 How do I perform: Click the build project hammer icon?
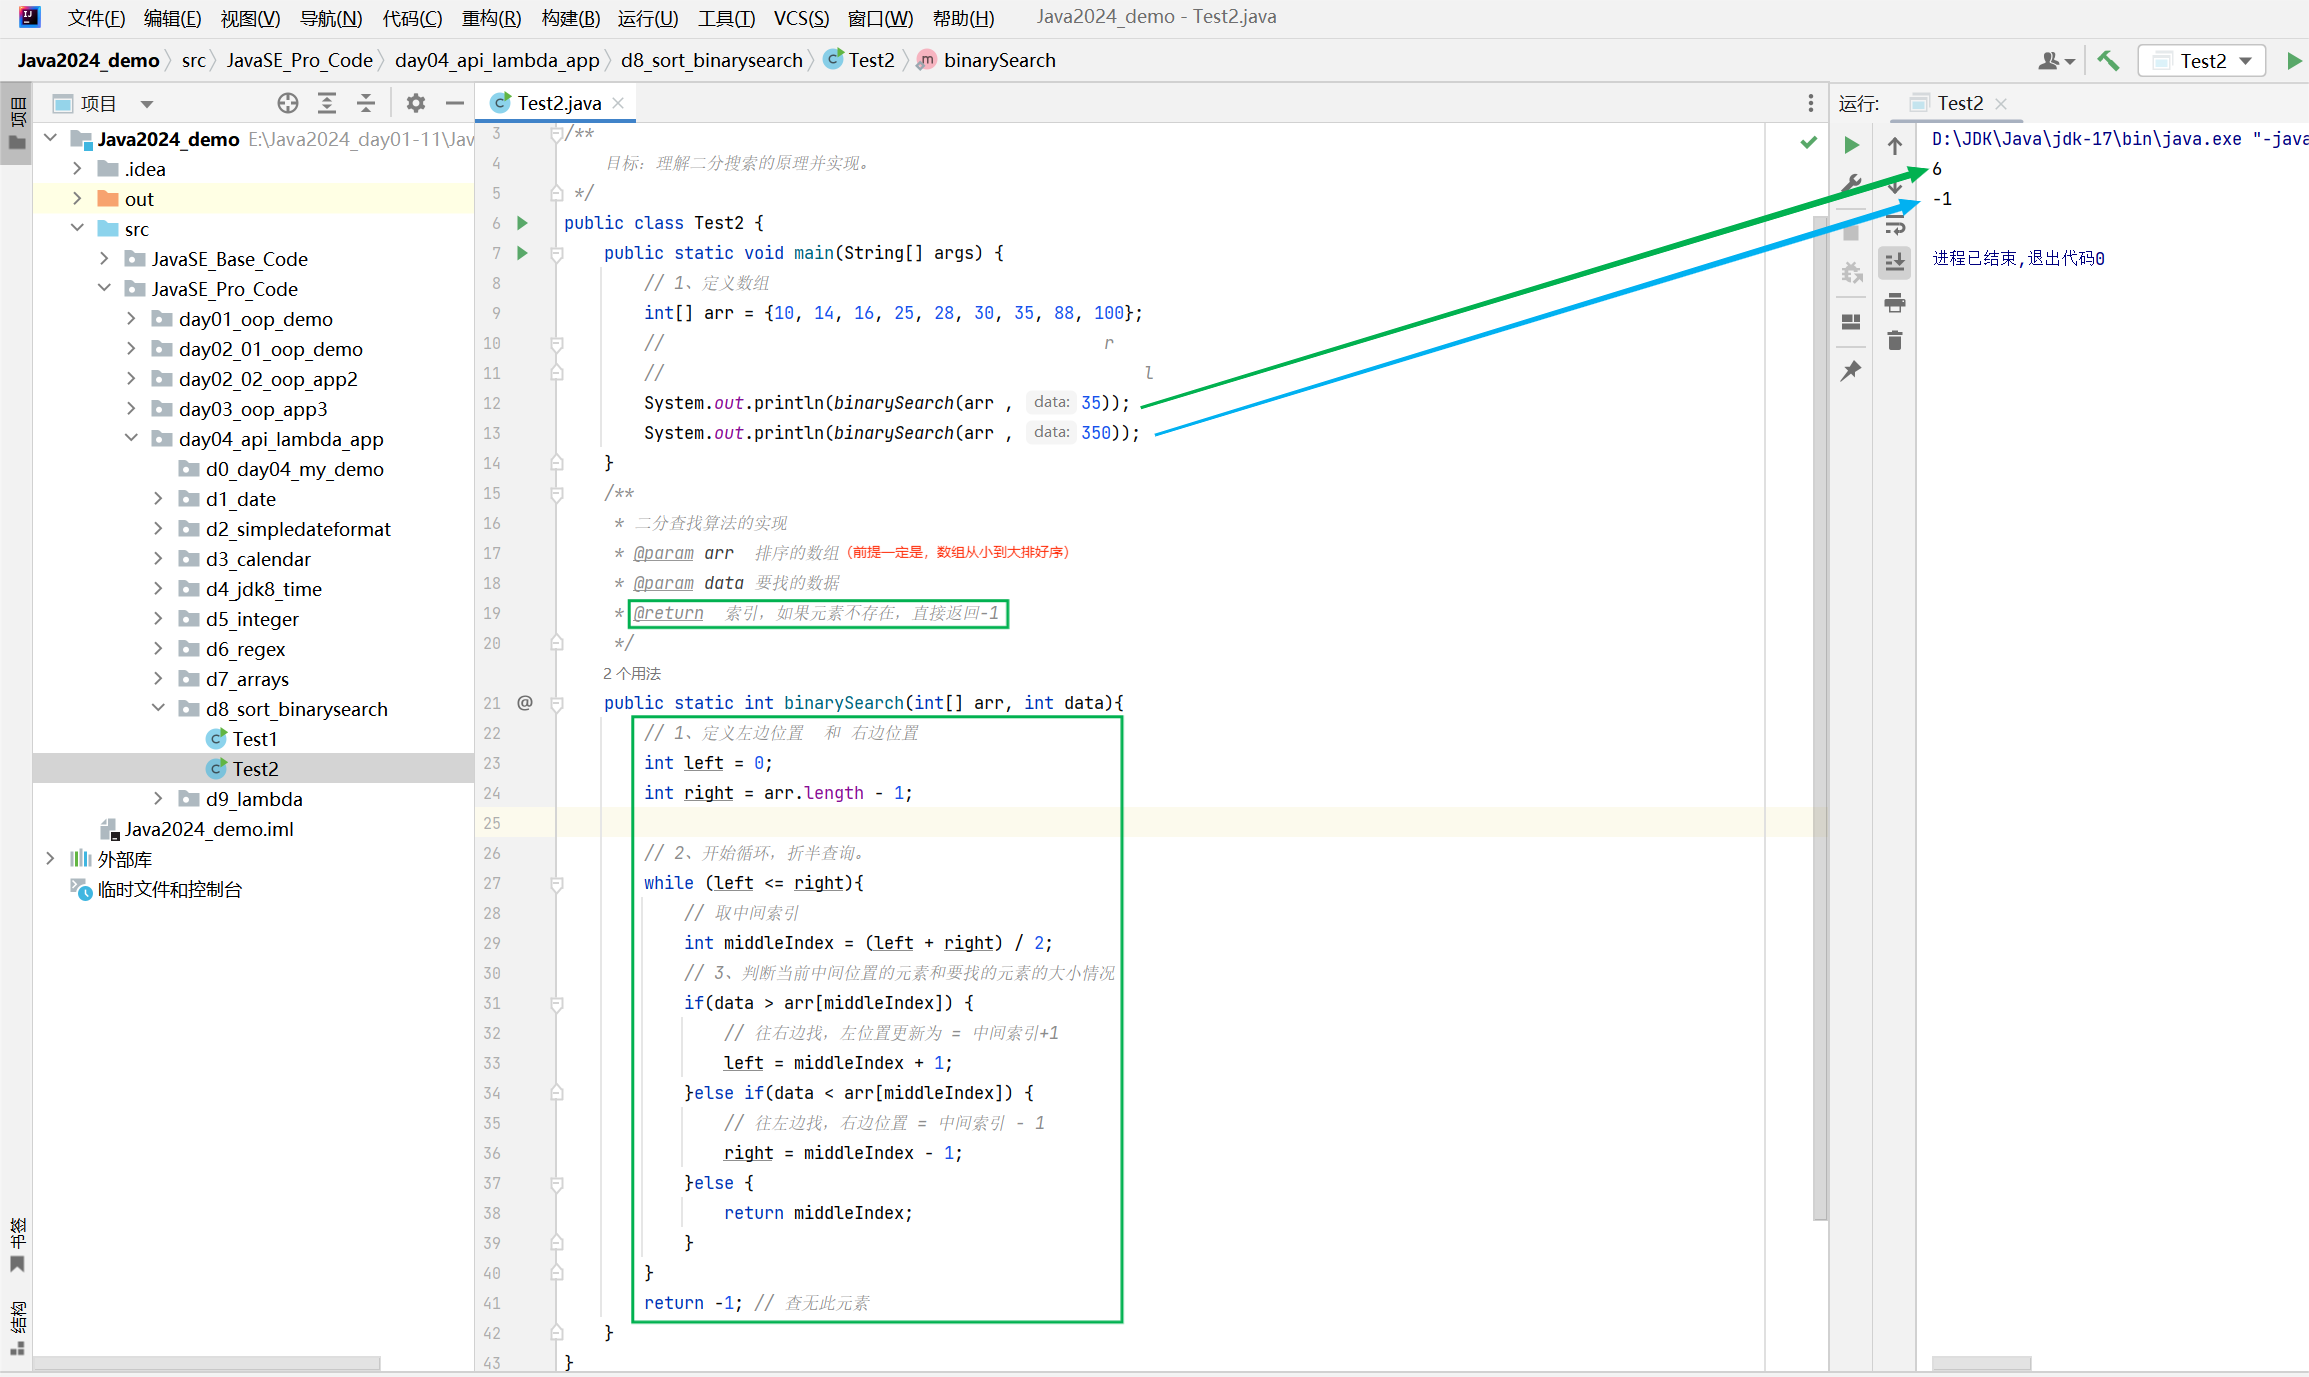(x=2108, y=61)
